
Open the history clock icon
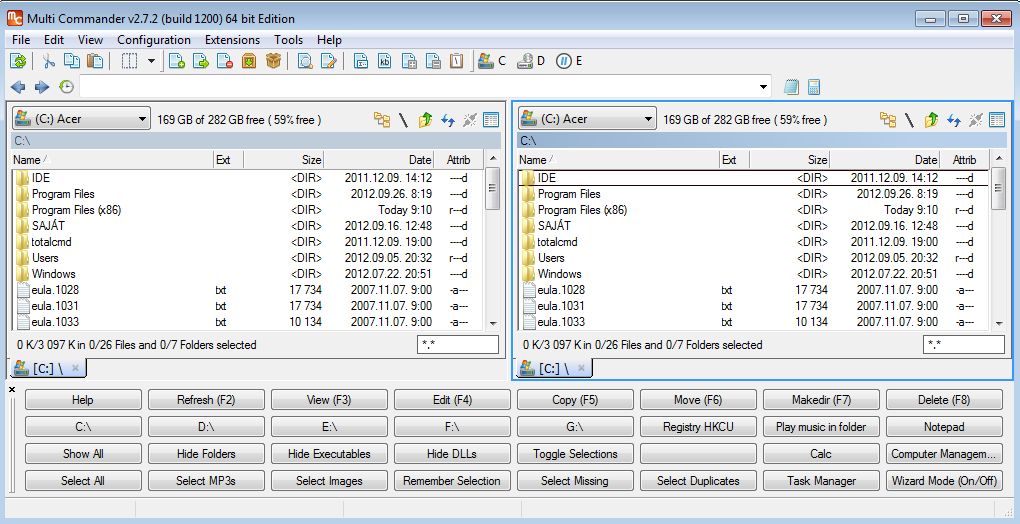(x=66, y=86)
